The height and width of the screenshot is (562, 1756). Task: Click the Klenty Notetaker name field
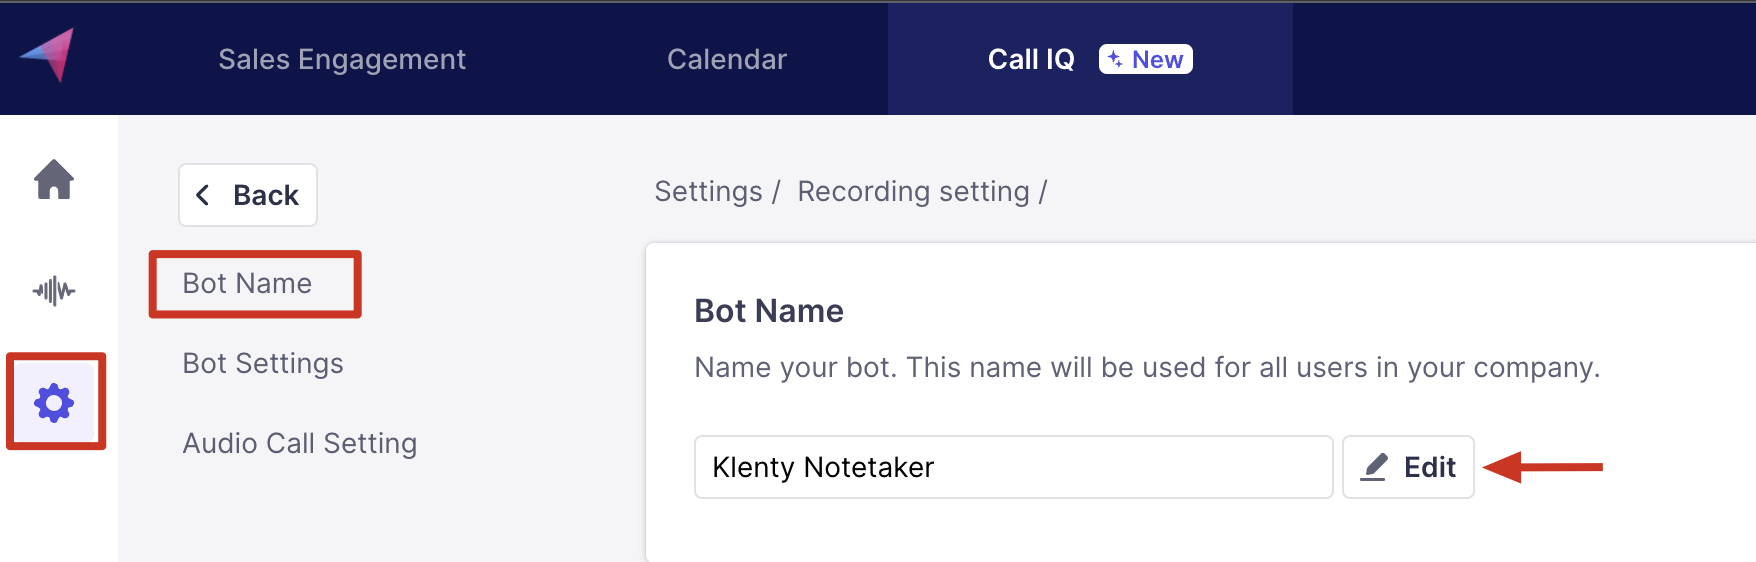click(x=1014, y=467)
